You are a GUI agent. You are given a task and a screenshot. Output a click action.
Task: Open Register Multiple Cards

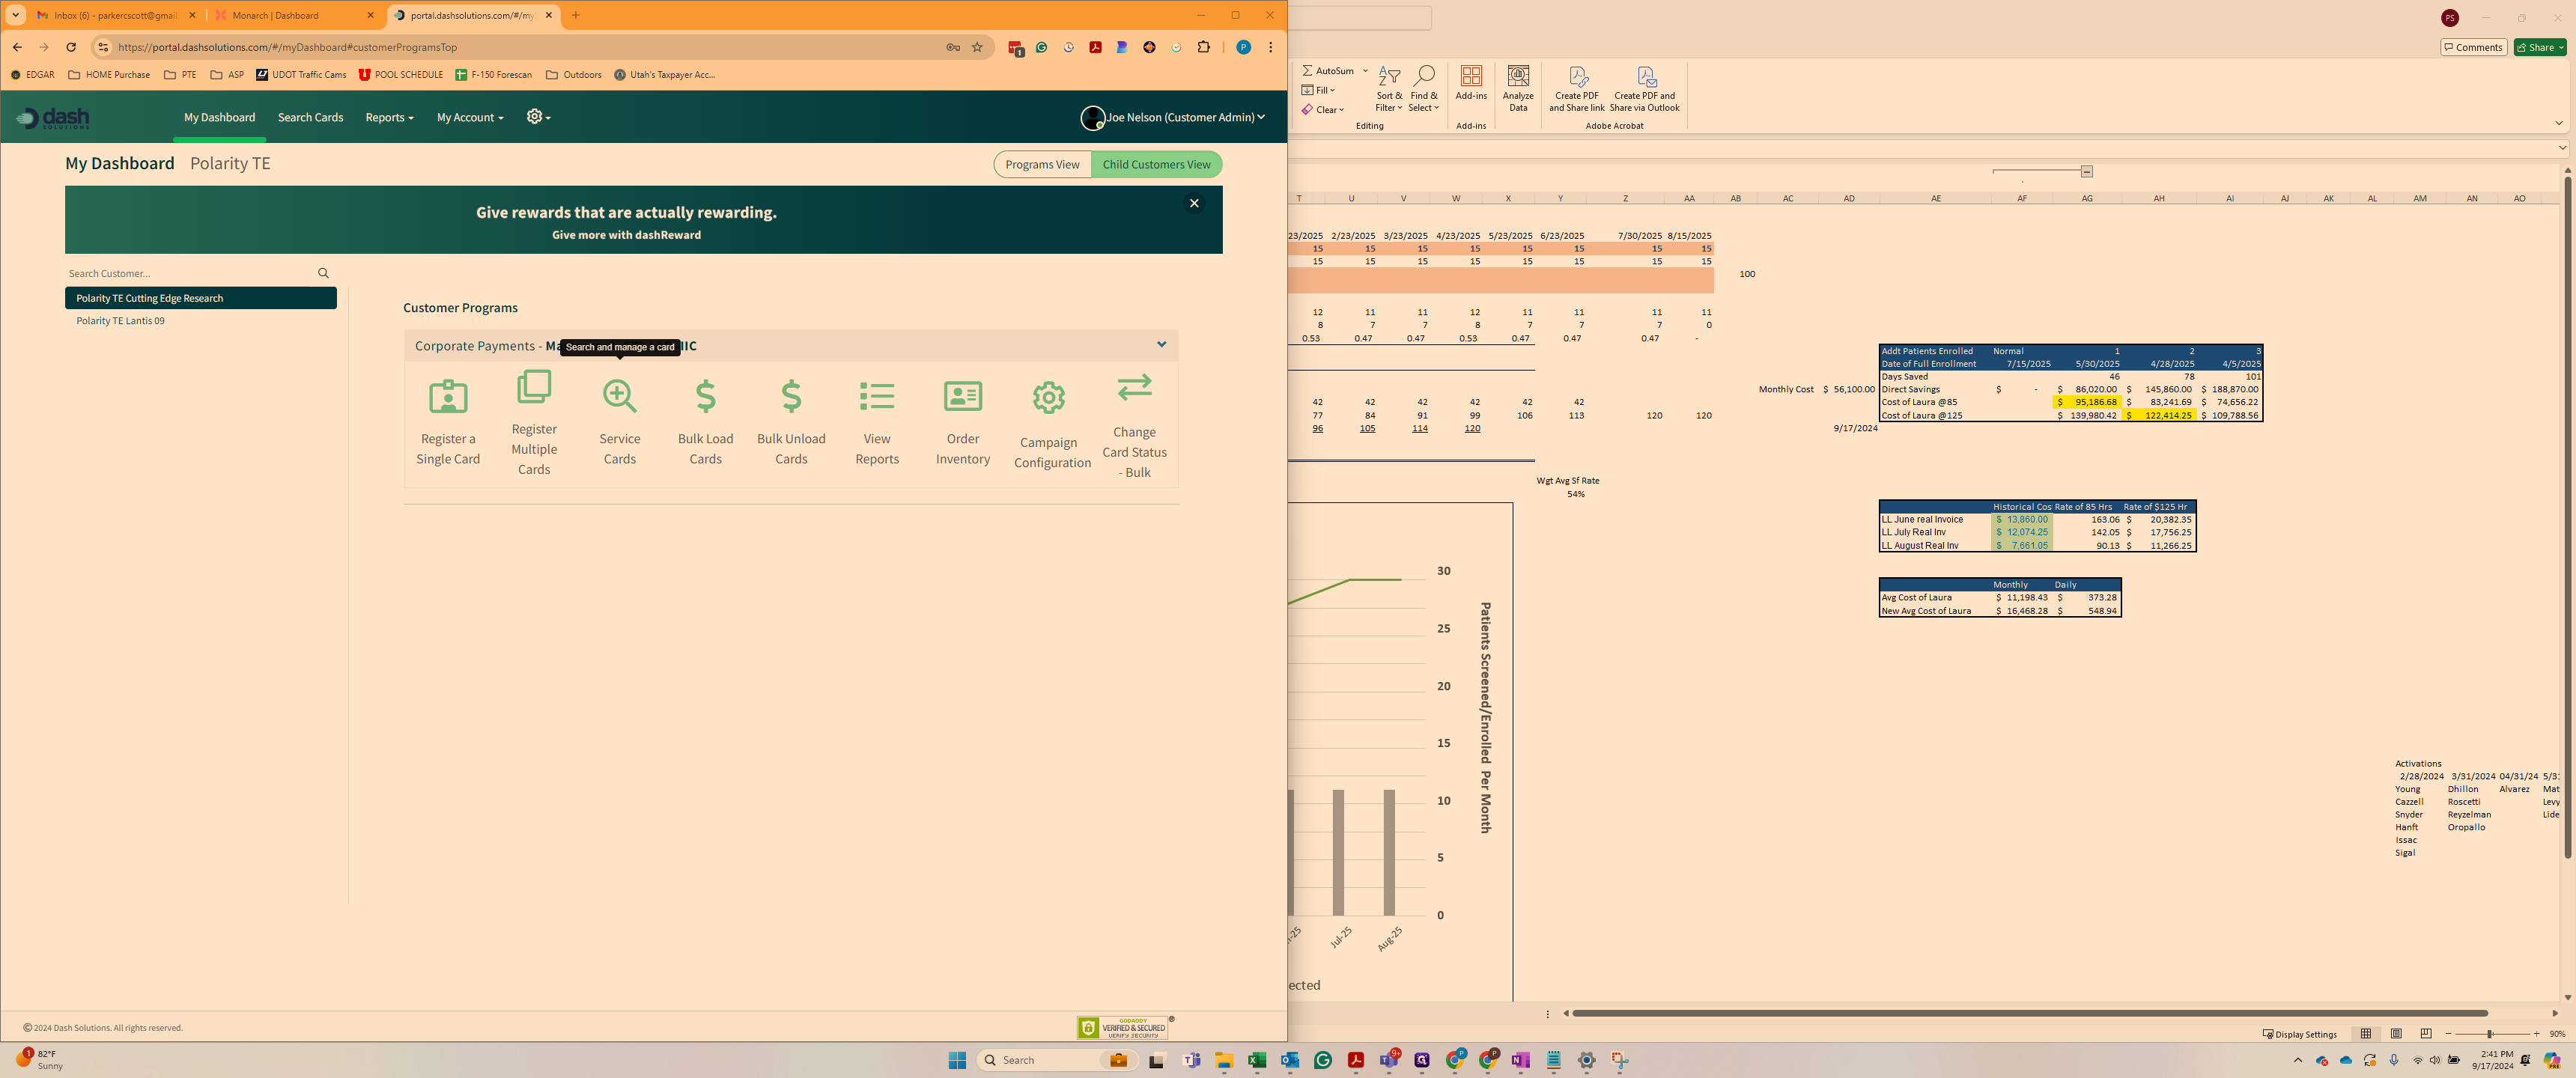tap(534, 423)
